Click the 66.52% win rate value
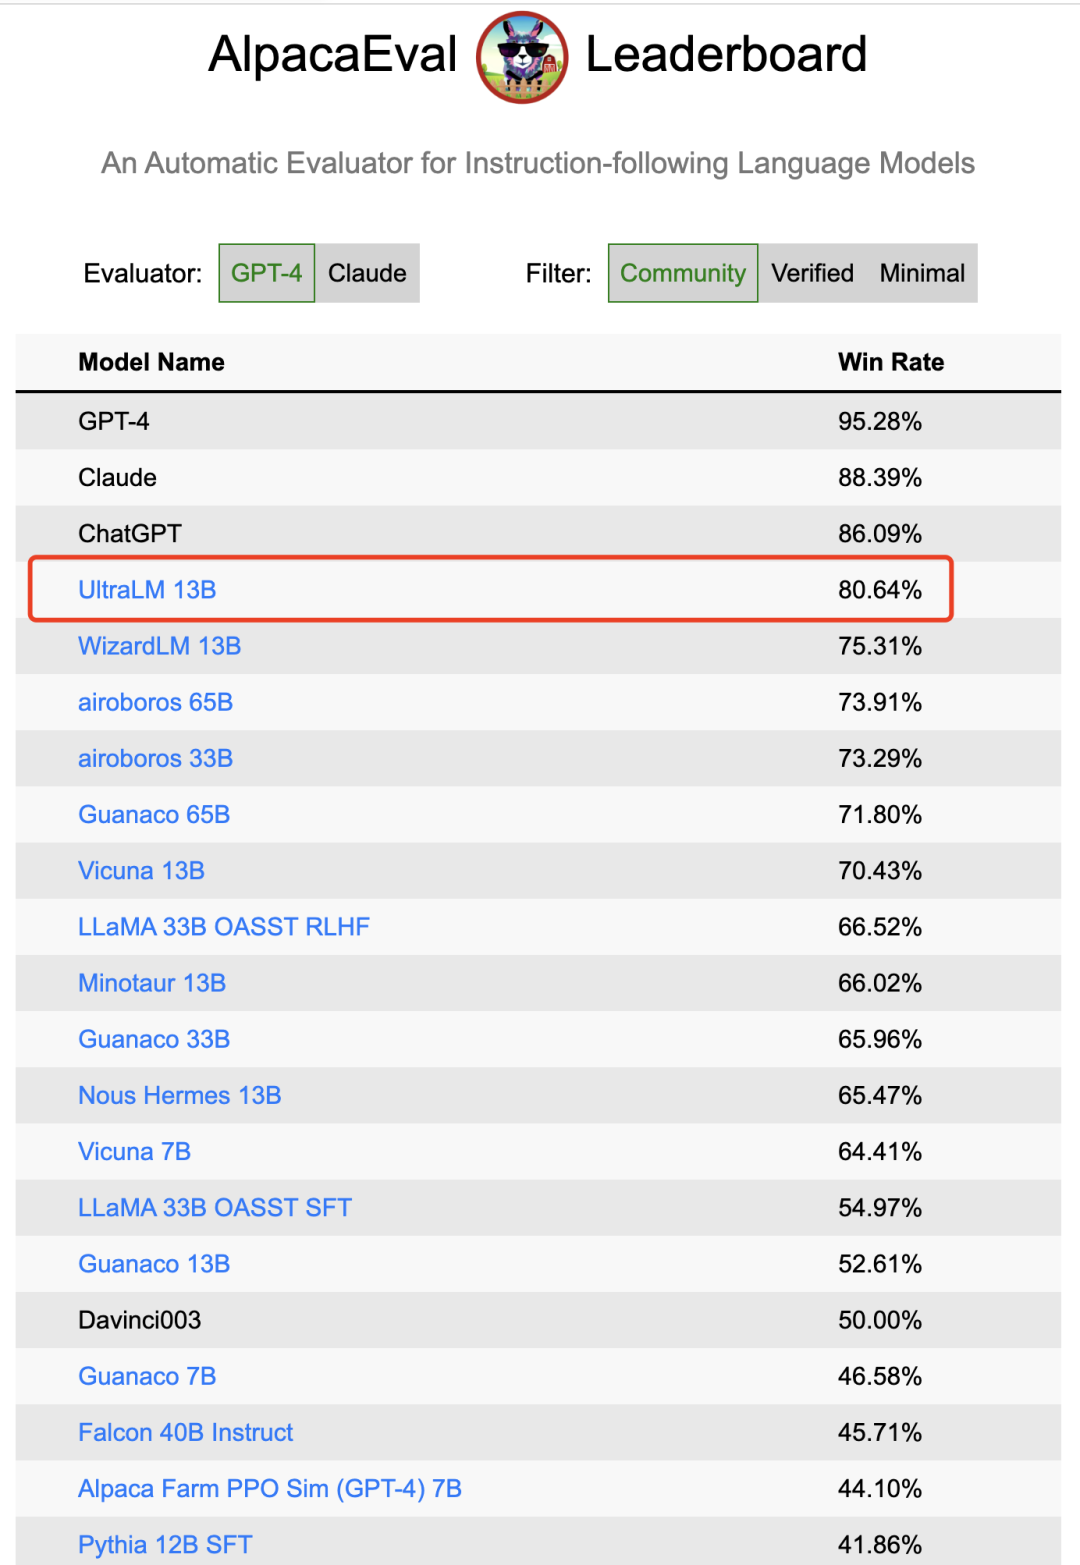Viewport: 1080px width, 1565px height. pyautogui.click(x=880, y=927)
